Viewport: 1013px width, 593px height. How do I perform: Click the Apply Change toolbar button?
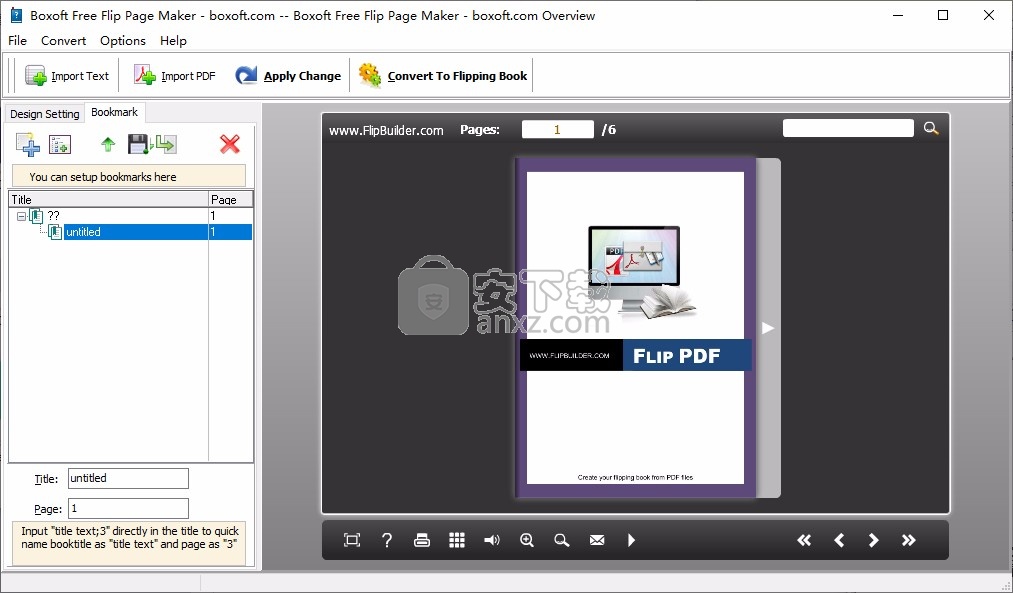(288, 76)
